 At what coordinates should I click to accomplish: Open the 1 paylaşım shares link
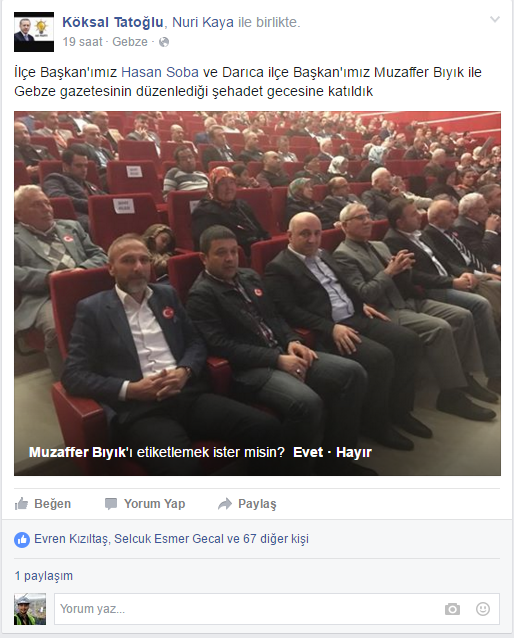(44, 576)
